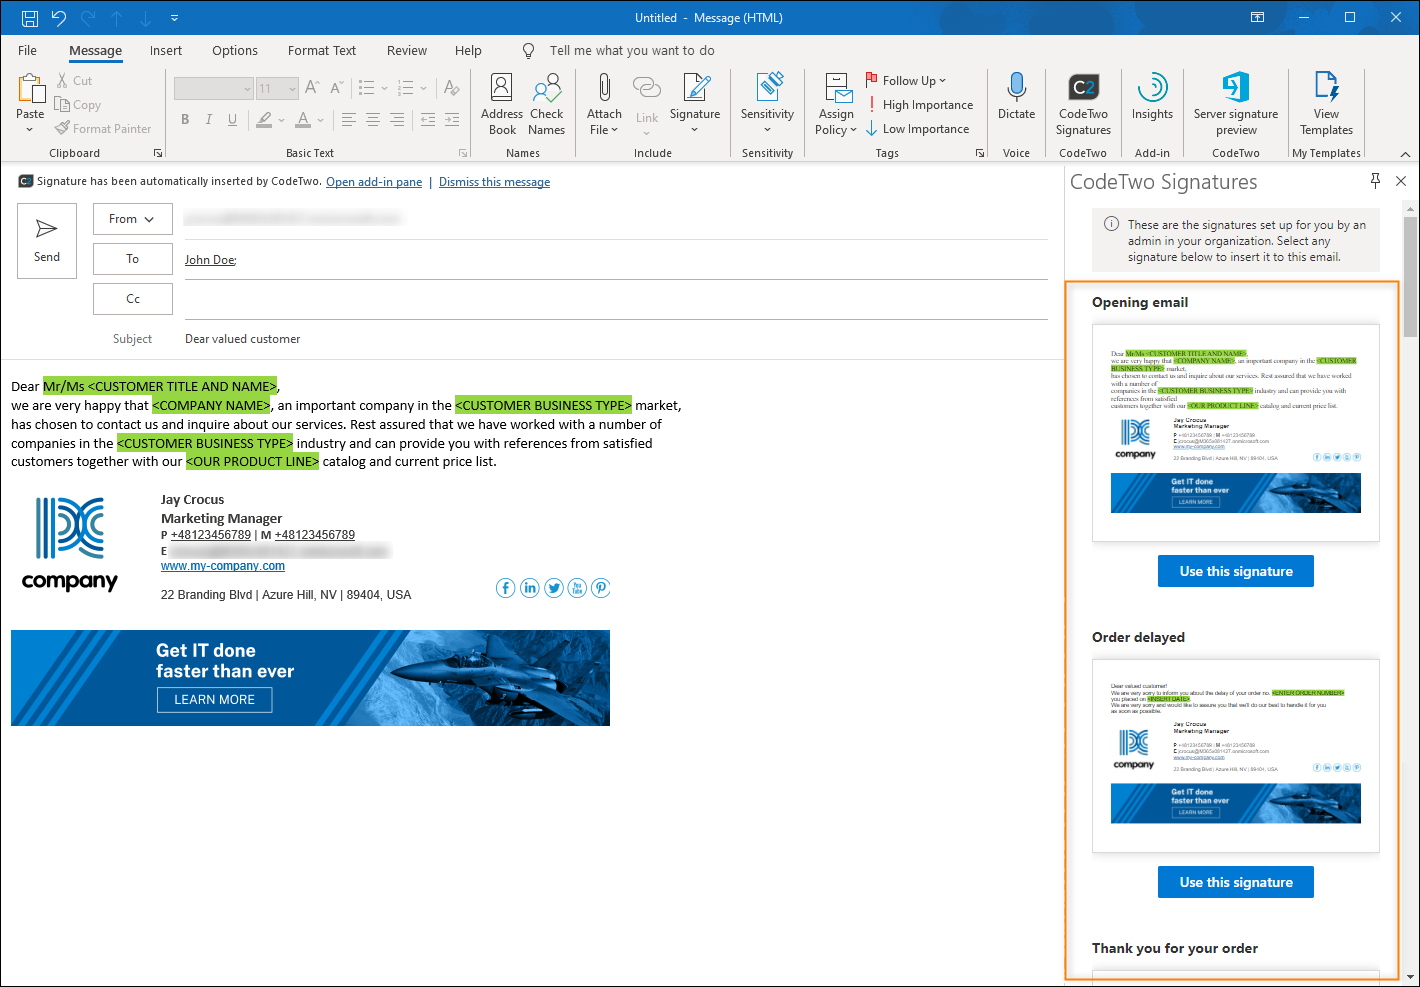Toggle High Importance flag
Image resolution: width=1420 pixels, height=987 pixels.
click(919, 105)
